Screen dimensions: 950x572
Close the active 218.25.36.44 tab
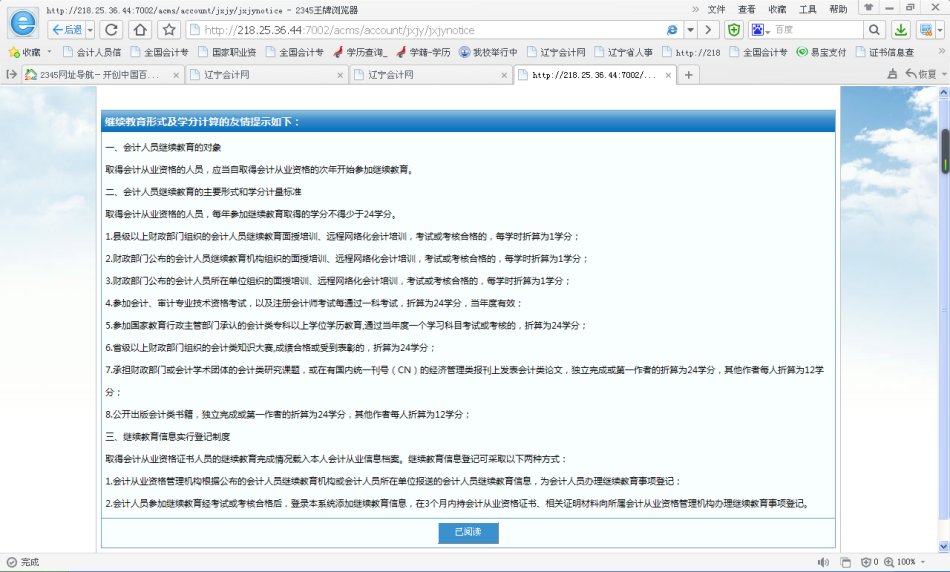point(668,75)
